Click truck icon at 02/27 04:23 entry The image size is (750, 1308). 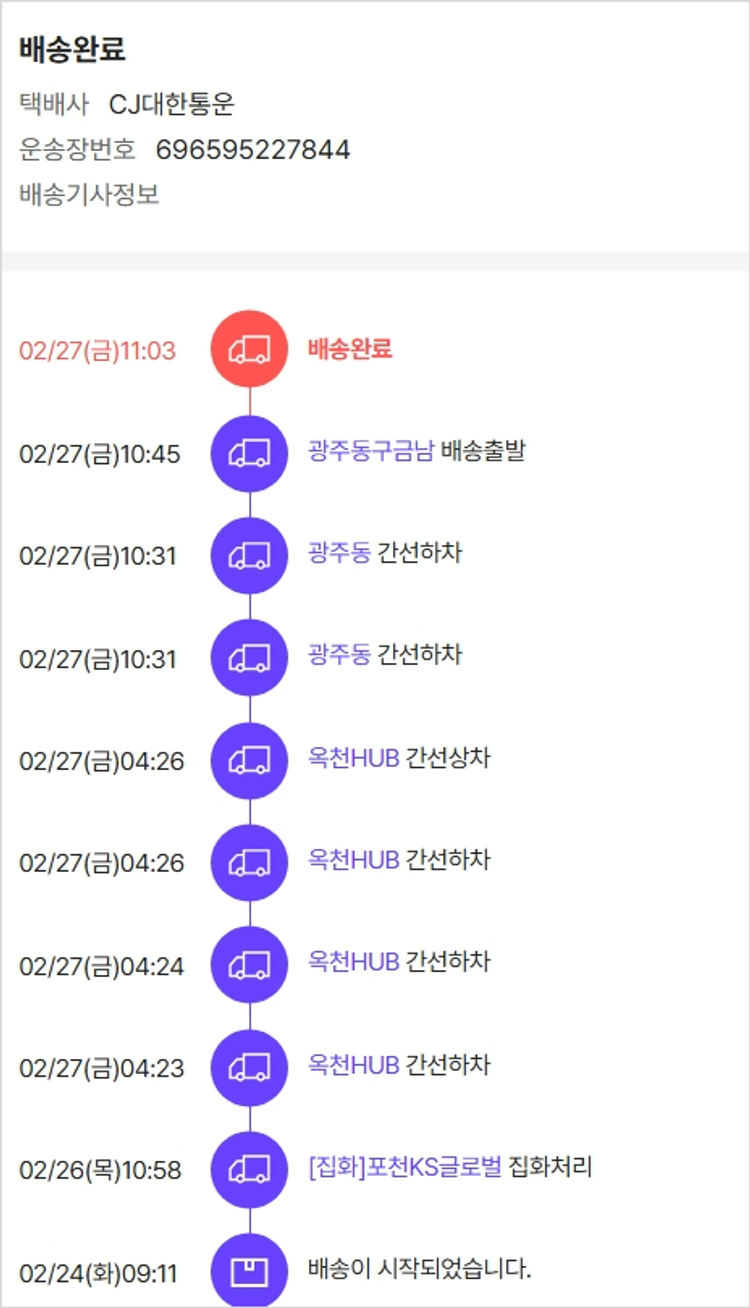(x=249, y=1067)
